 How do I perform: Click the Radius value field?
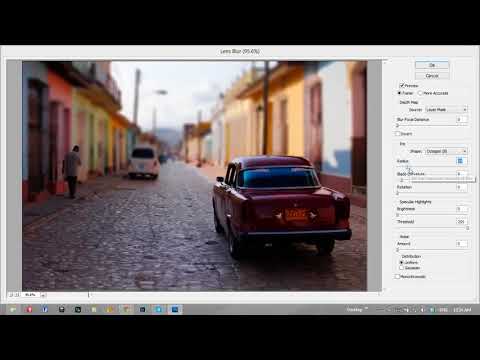[x=462, y=161]
